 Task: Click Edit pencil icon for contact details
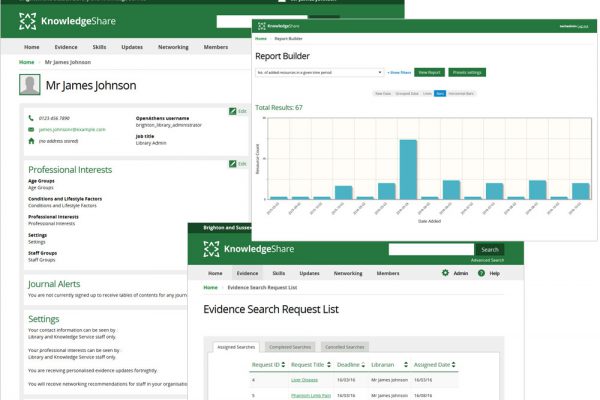pyautogui.click(x=233, y=111)
